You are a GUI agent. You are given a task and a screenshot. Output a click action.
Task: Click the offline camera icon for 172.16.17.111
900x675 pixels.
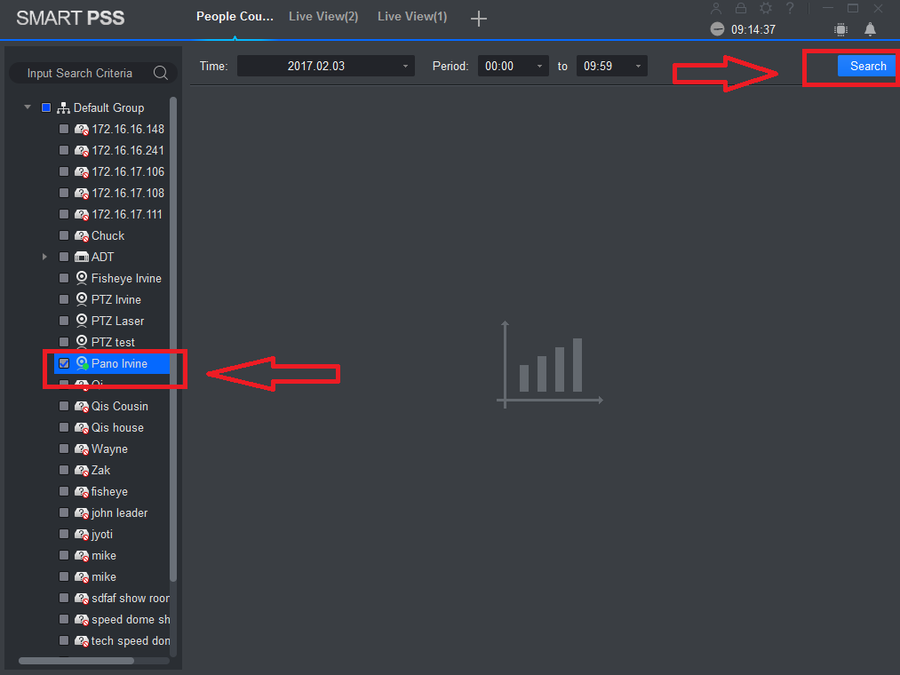pyautogui.click(x=82, y=215)
